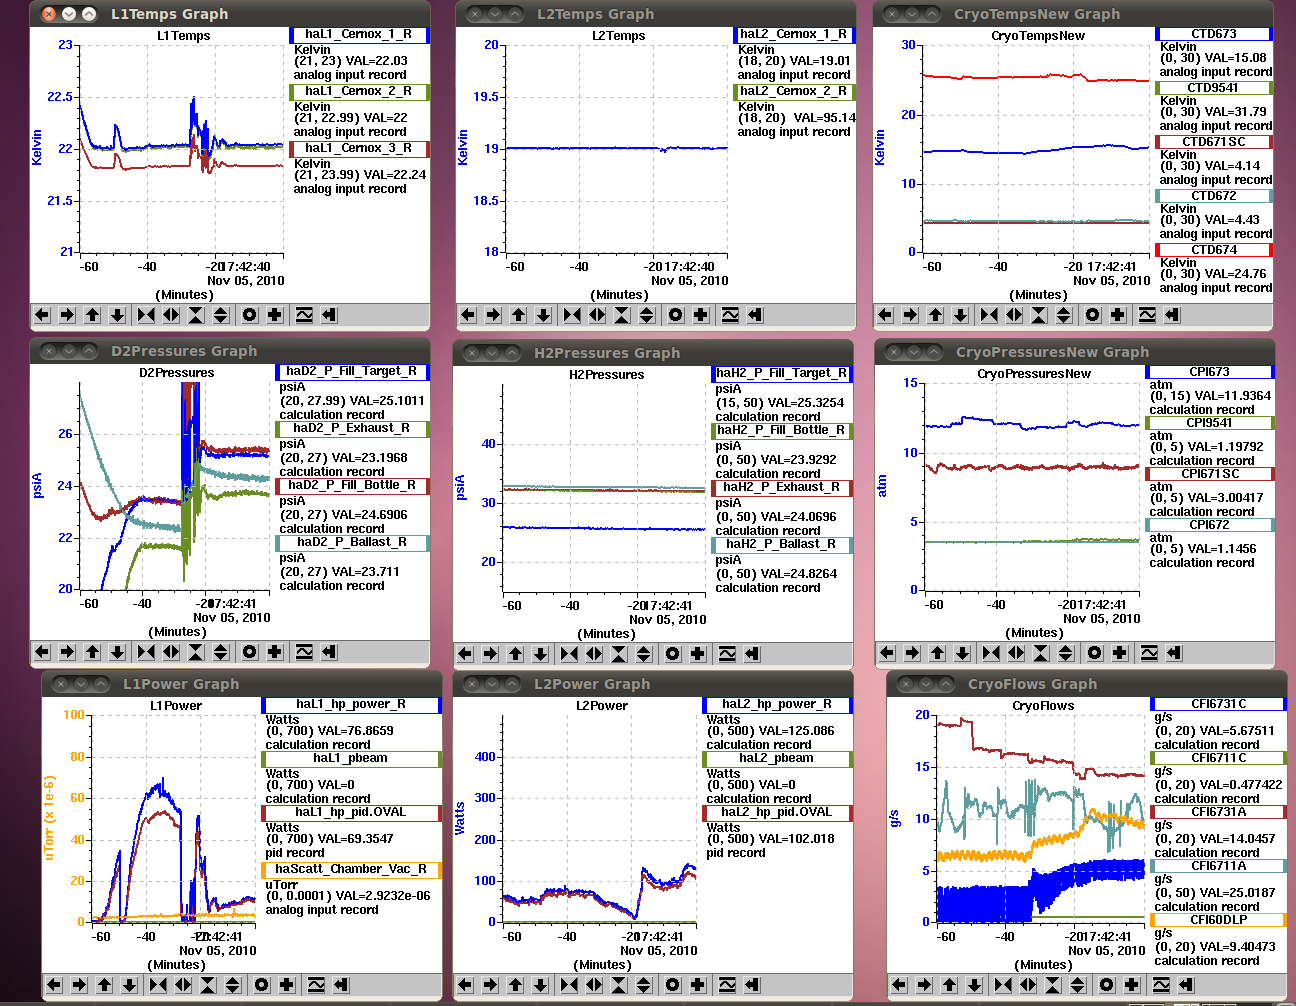The width and height of the screenshot is (1296, 1006).
Task: Pan left in the L1Power Graph toolbar
Action: tap(54, 985)
